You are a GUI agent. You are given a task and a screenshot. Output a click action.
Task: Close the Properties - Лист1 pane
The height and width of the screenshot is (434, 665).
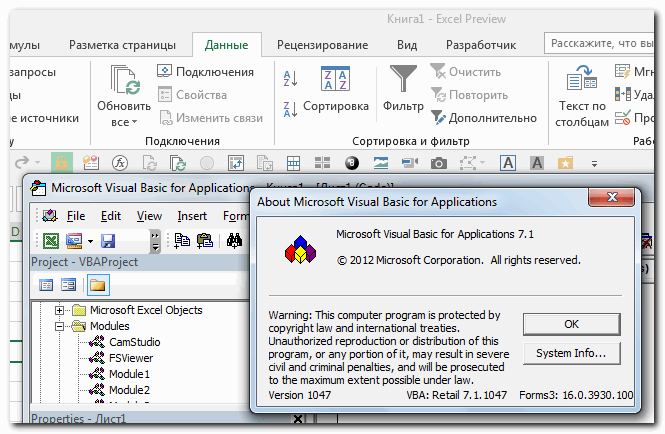(298, 419)
